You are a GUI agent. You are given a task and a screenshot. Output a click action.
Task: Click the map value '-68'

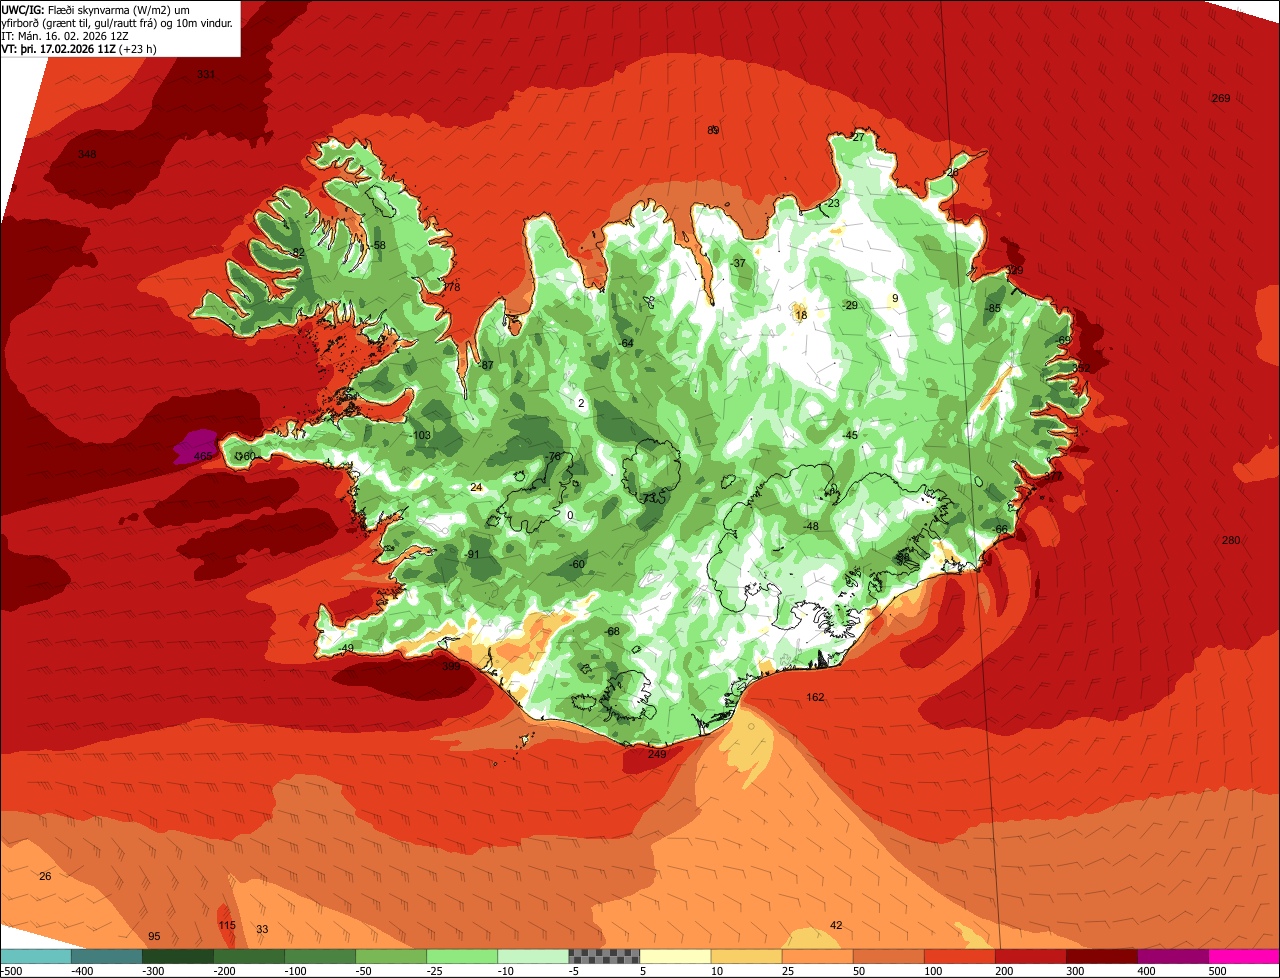click(x=612, y=631)
